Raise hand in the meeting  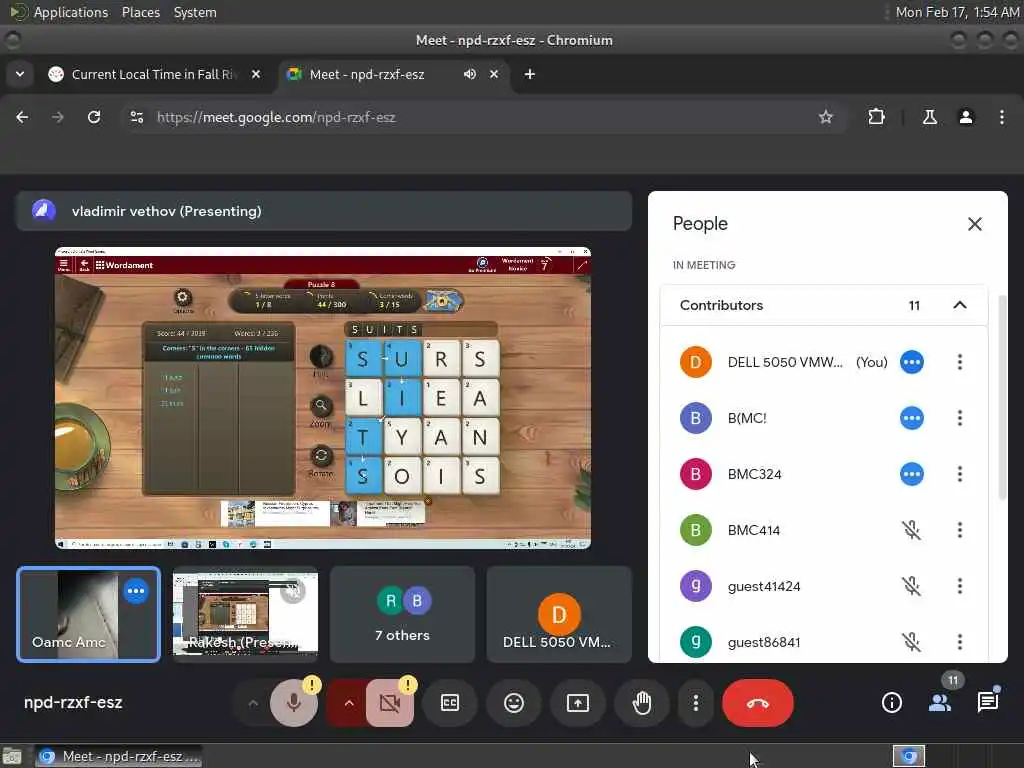(642, 703)
